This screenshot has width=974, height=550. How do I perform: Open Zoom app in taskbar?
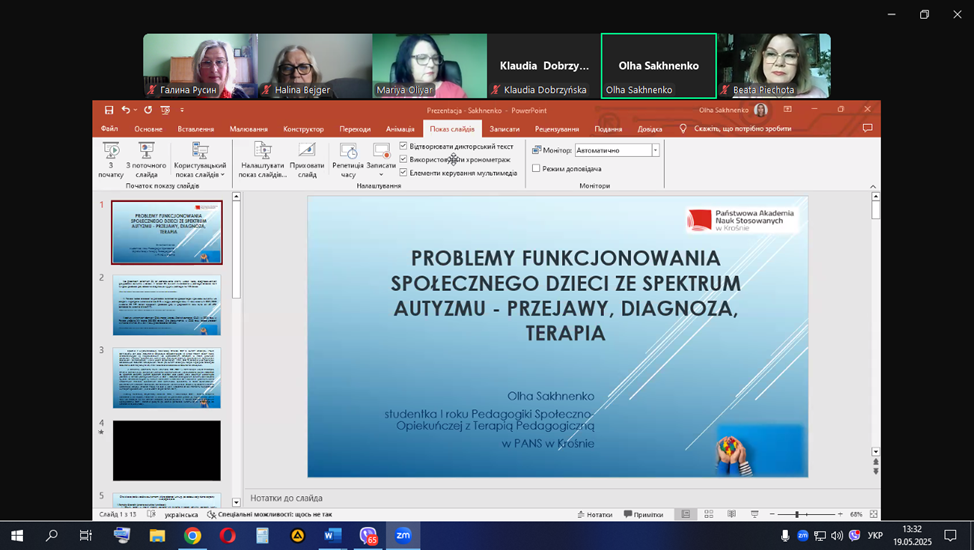[403, 536]
